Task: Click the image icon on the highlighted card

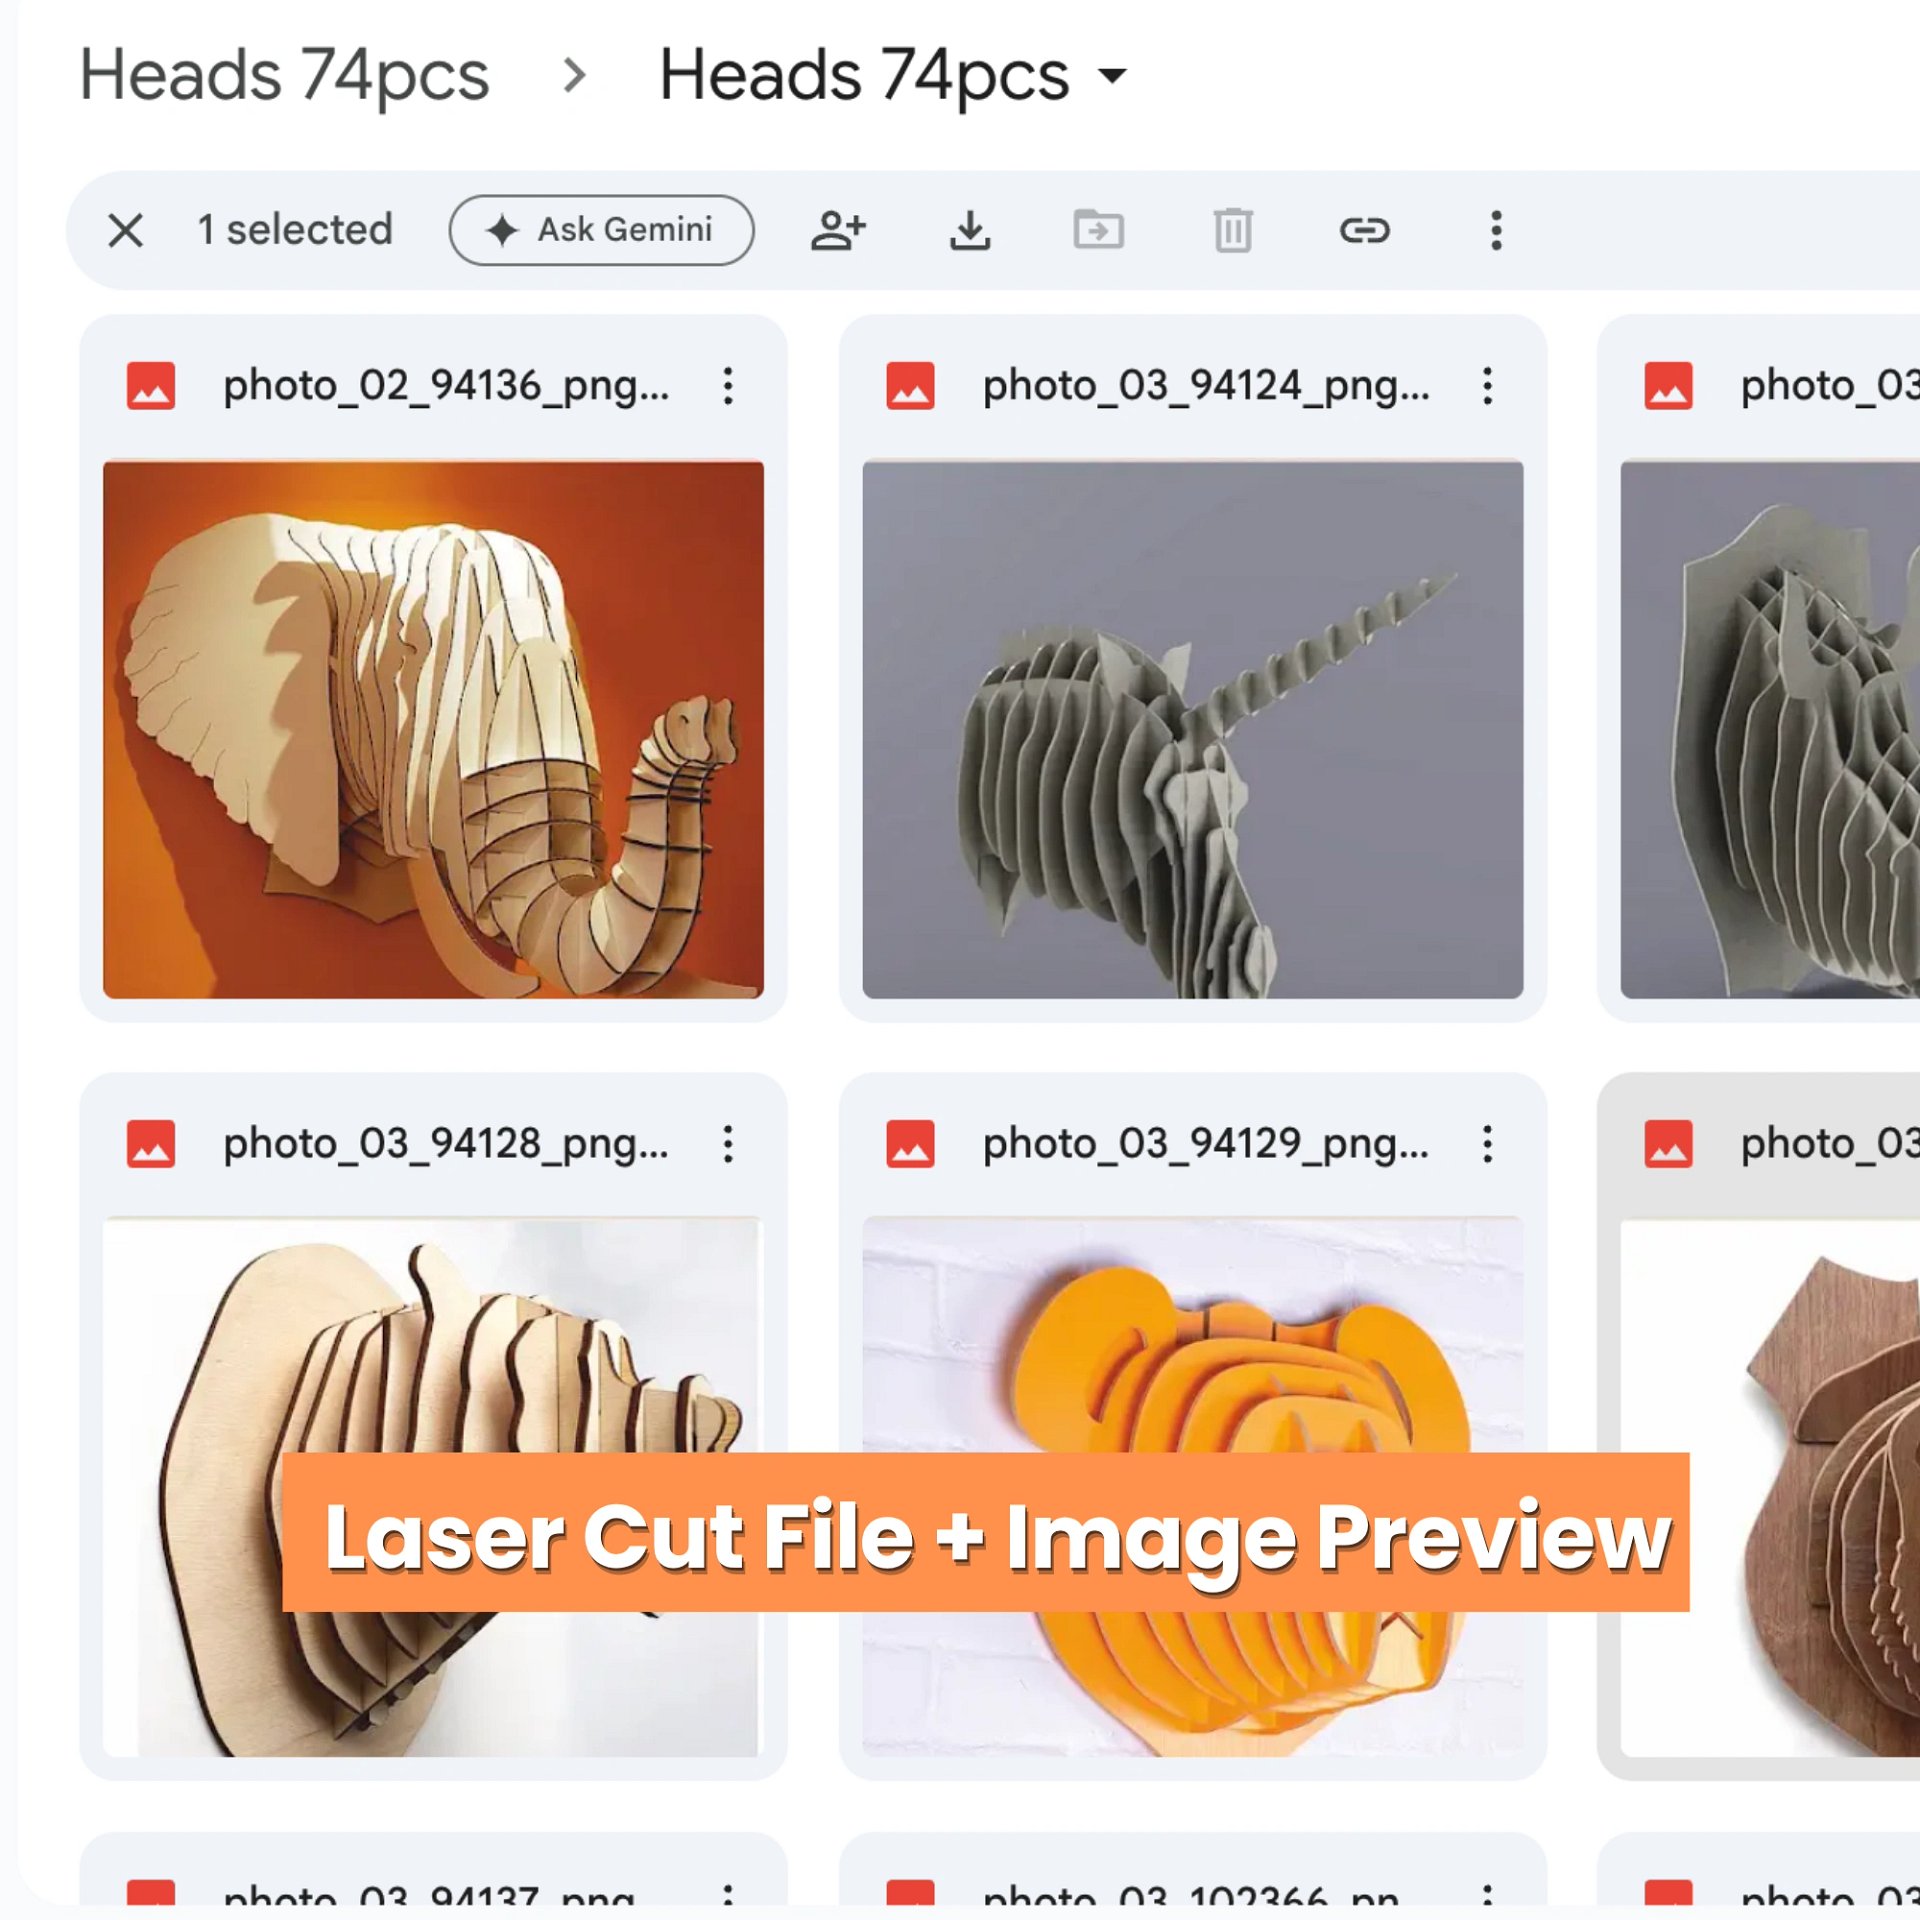Action: coord(1668,1144)
